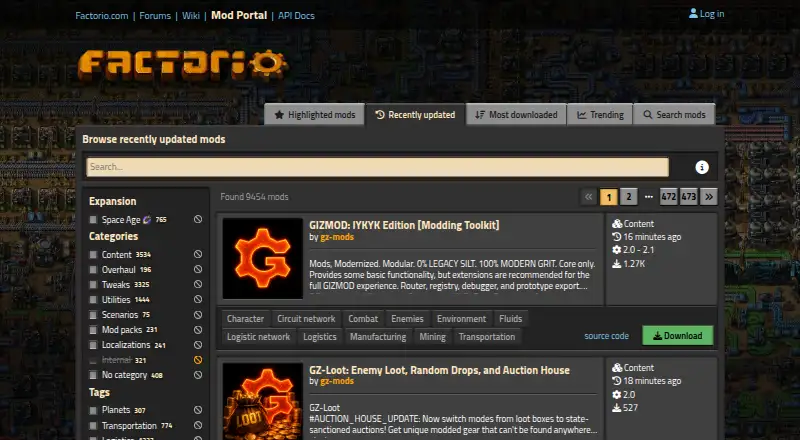This screenshot has height=440, width=800.
Task: Check the Utilities category checkbox
Action: pyautogui.click(x=93, y=300)
